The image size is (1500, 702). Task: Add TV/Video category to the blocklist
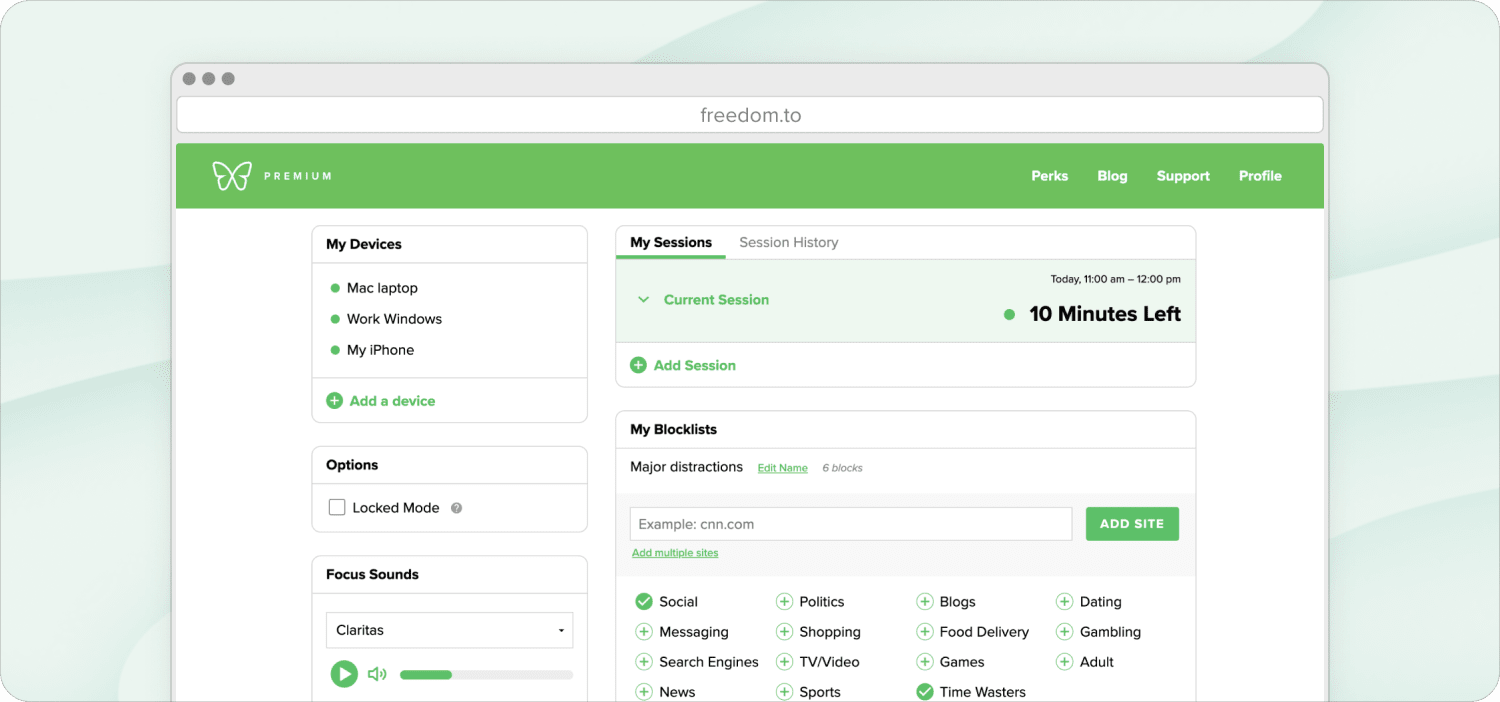(784, 662)
